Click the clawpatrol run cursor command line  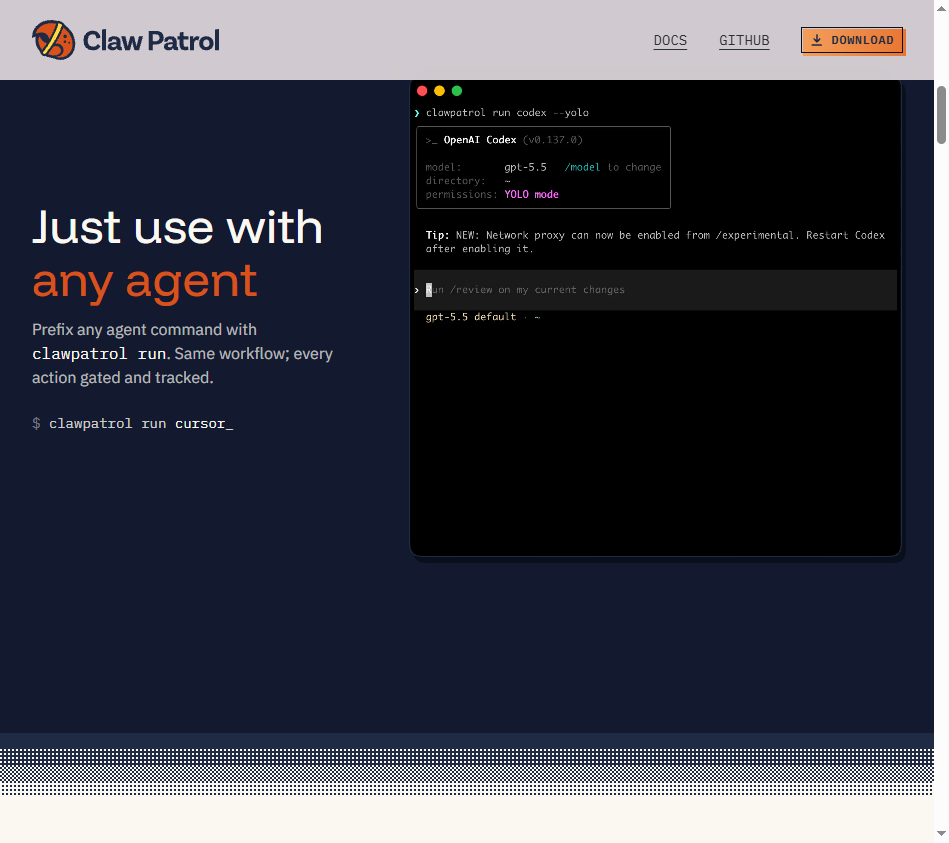[133, 424]
